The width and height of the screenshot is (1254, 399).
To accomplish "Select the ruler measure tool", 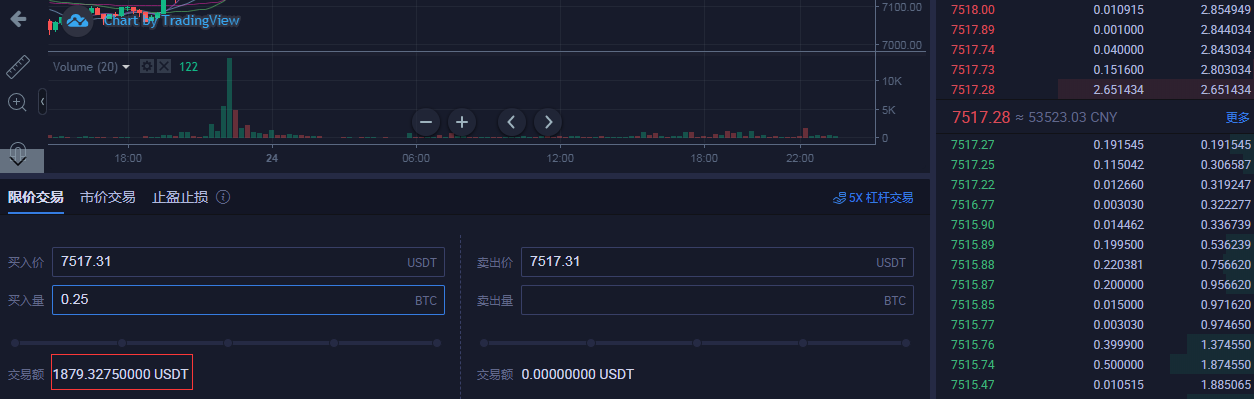I will [18, 66].
